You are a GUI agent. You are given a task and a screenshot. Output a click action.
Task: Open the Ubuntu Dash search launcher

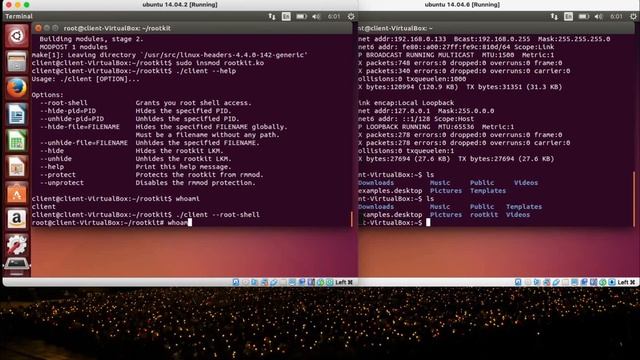click(17, 36)
